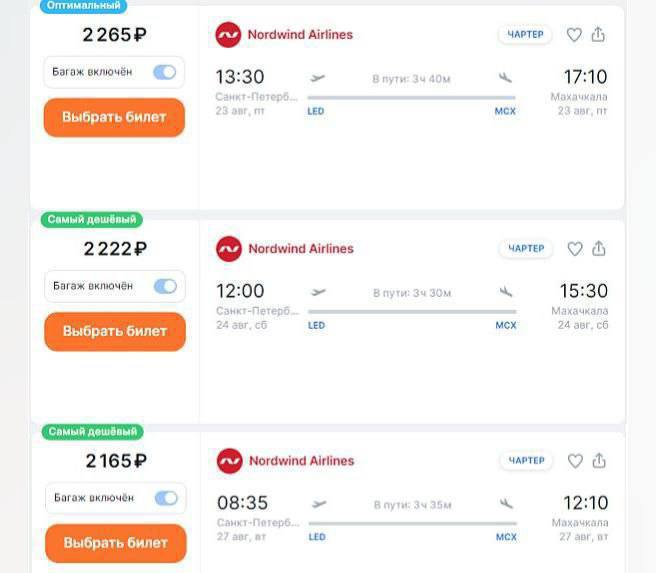Choose the 2222₽ ticket button
656x573 pixels.
115,331
